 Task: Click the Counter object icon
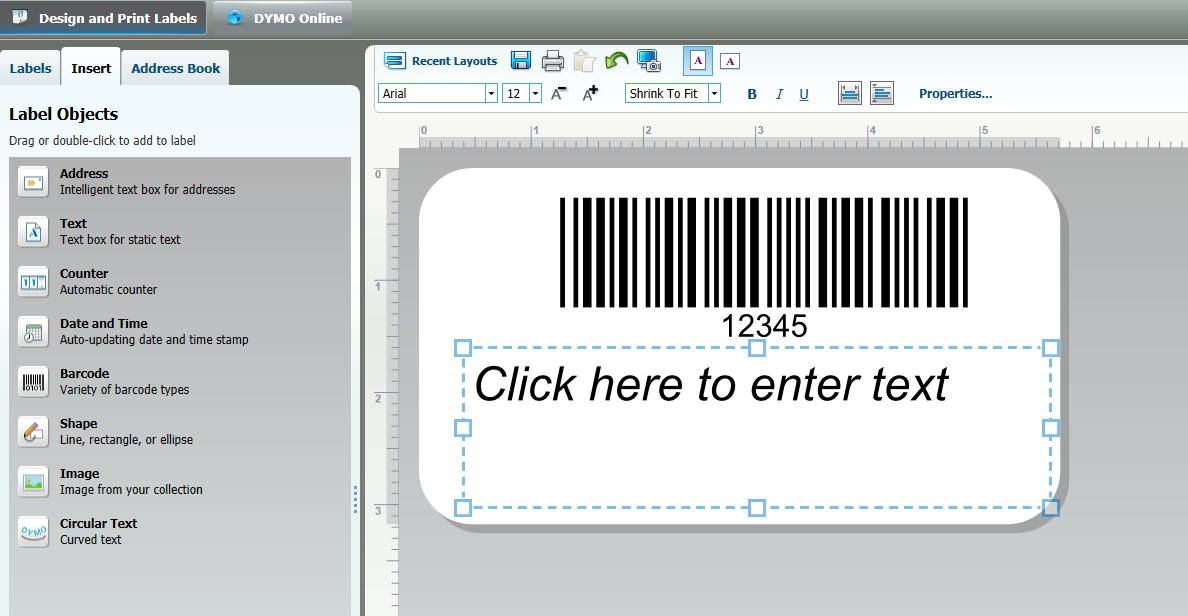pos(33,283)
